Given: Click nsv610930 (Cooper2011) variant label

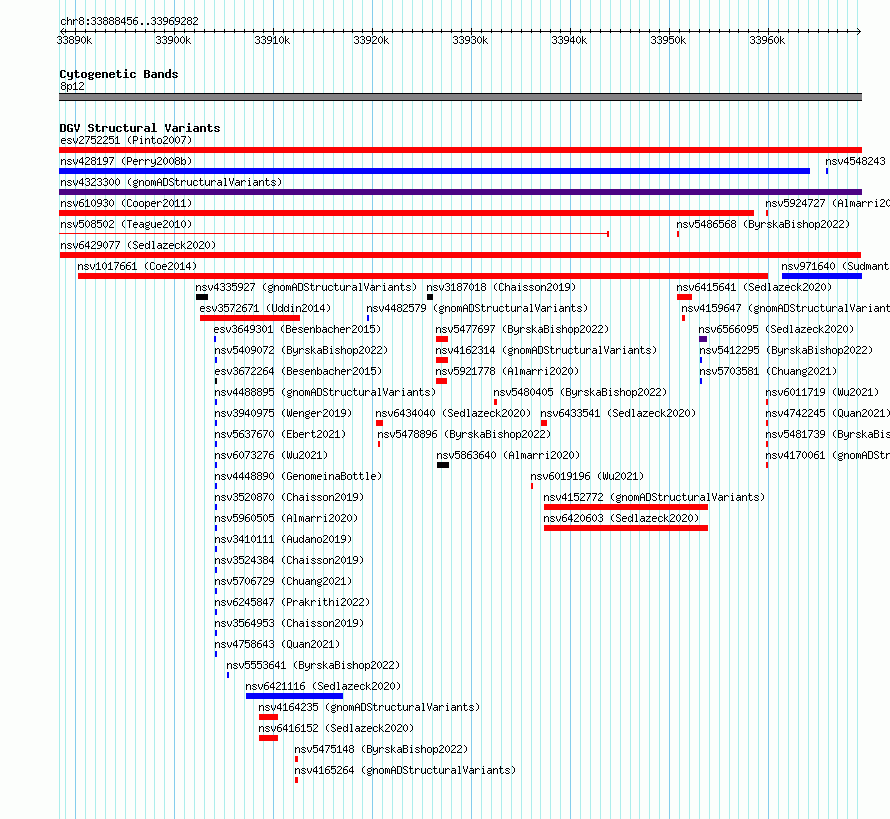Looking at the screenshot, I should click(126, 203).
